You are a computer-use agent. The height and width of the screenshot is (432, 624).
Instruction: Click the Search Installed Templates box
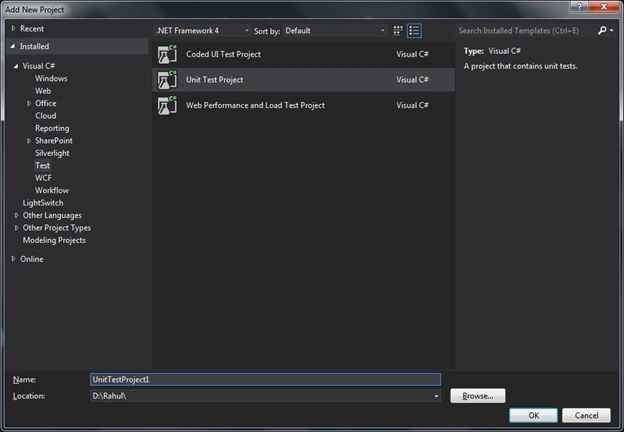click(x=525, y=31)
